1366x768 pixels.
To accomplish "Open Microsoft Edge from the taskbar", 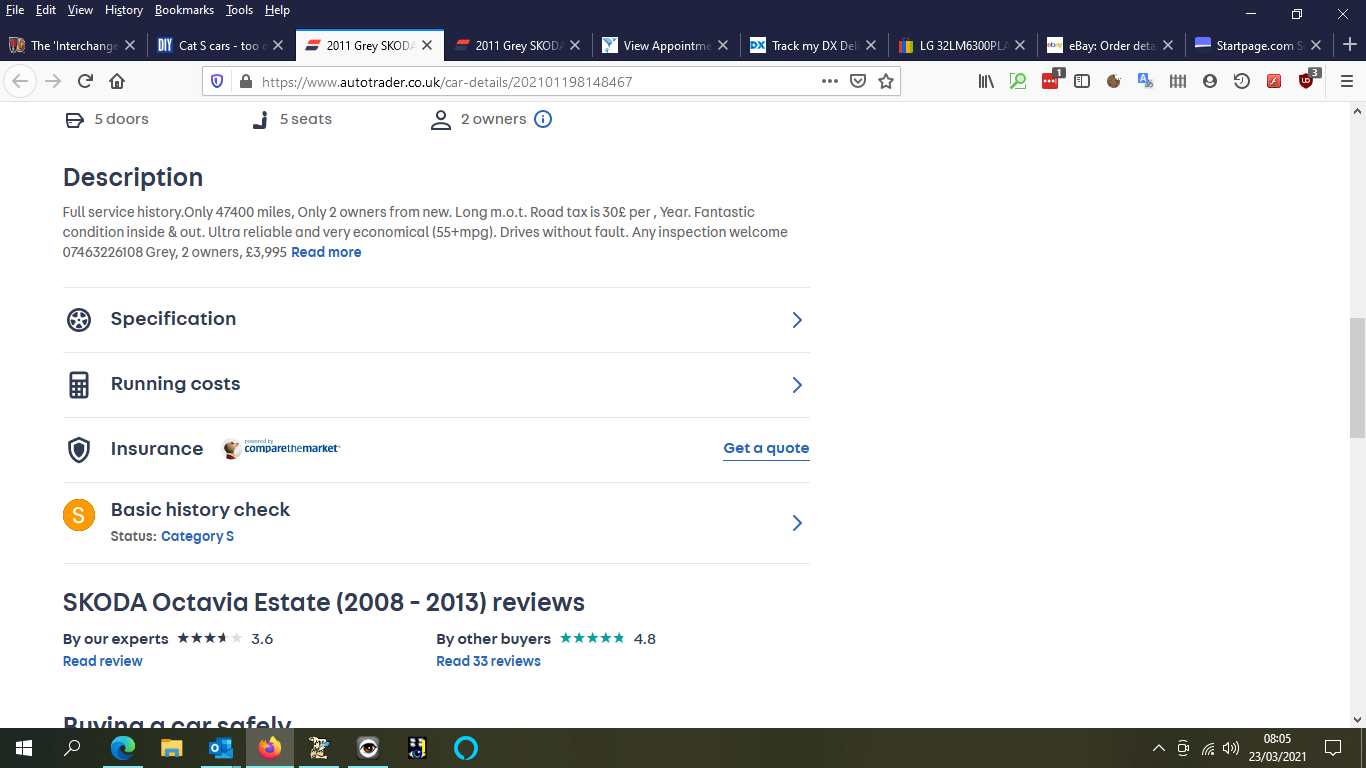I will click(123, 748).
